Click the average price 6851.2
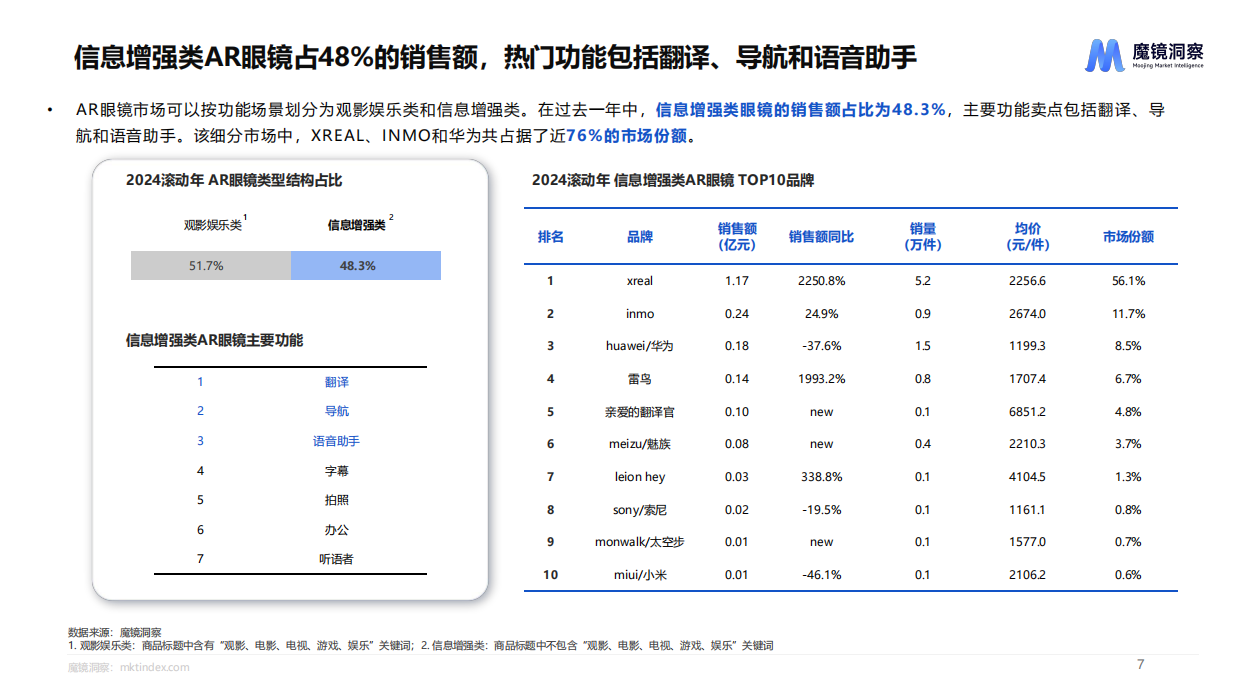 [x=1027, y=412]
